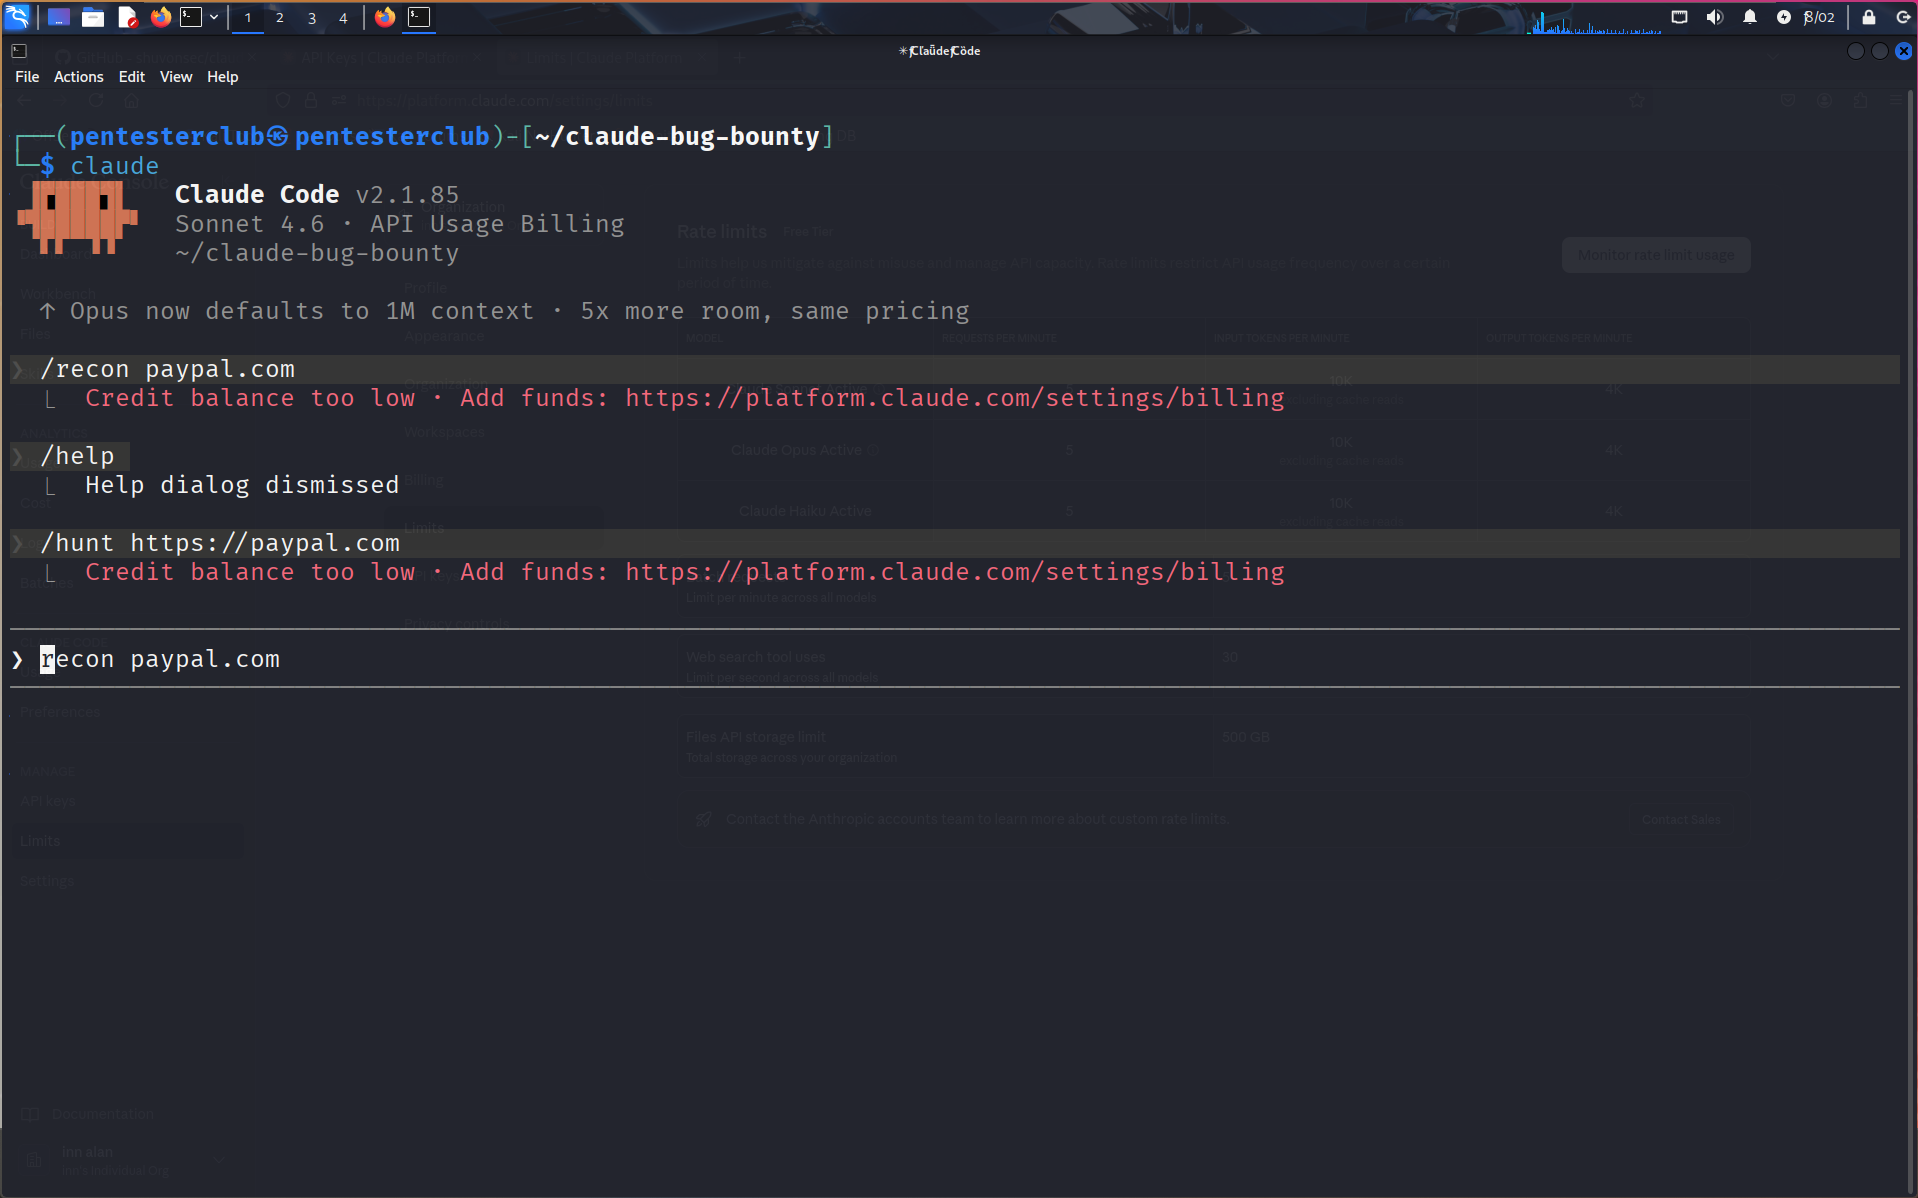
Task: Click the ~/claude-bug-bounty path in shell prompt
Action: pyautogui.click(x=677, y=136)
